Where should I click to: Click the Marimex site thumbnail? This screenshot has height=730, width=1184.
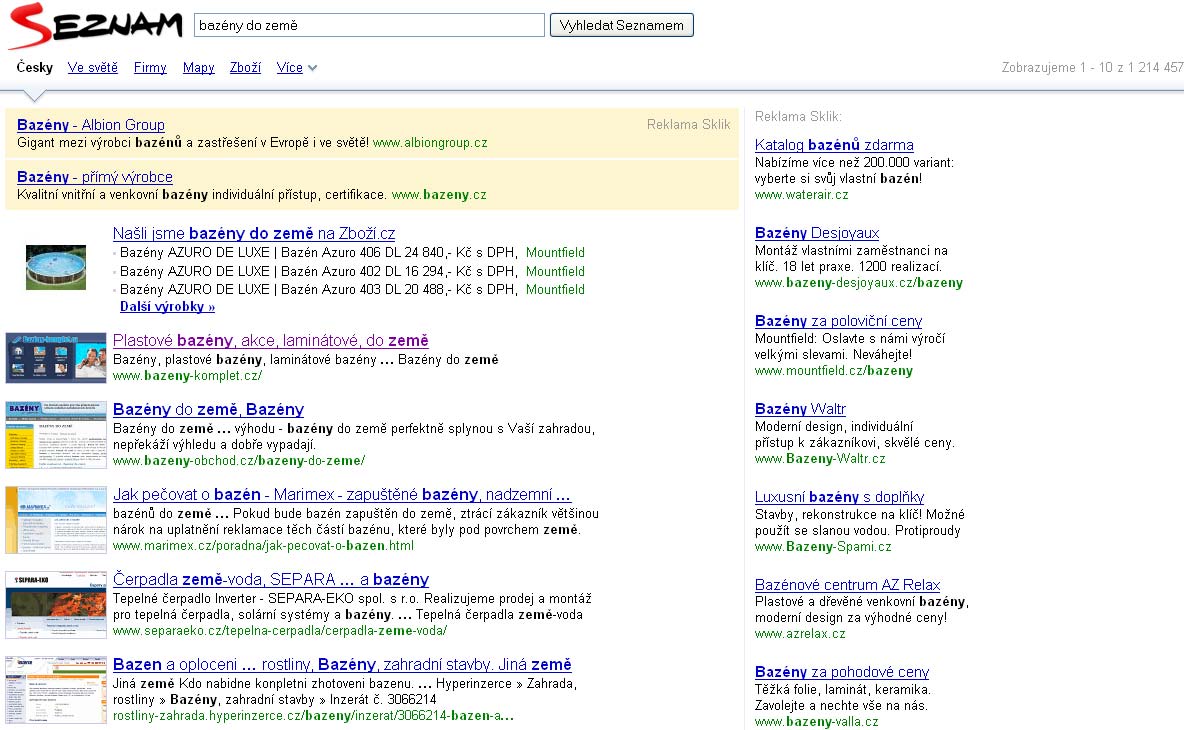56,520
